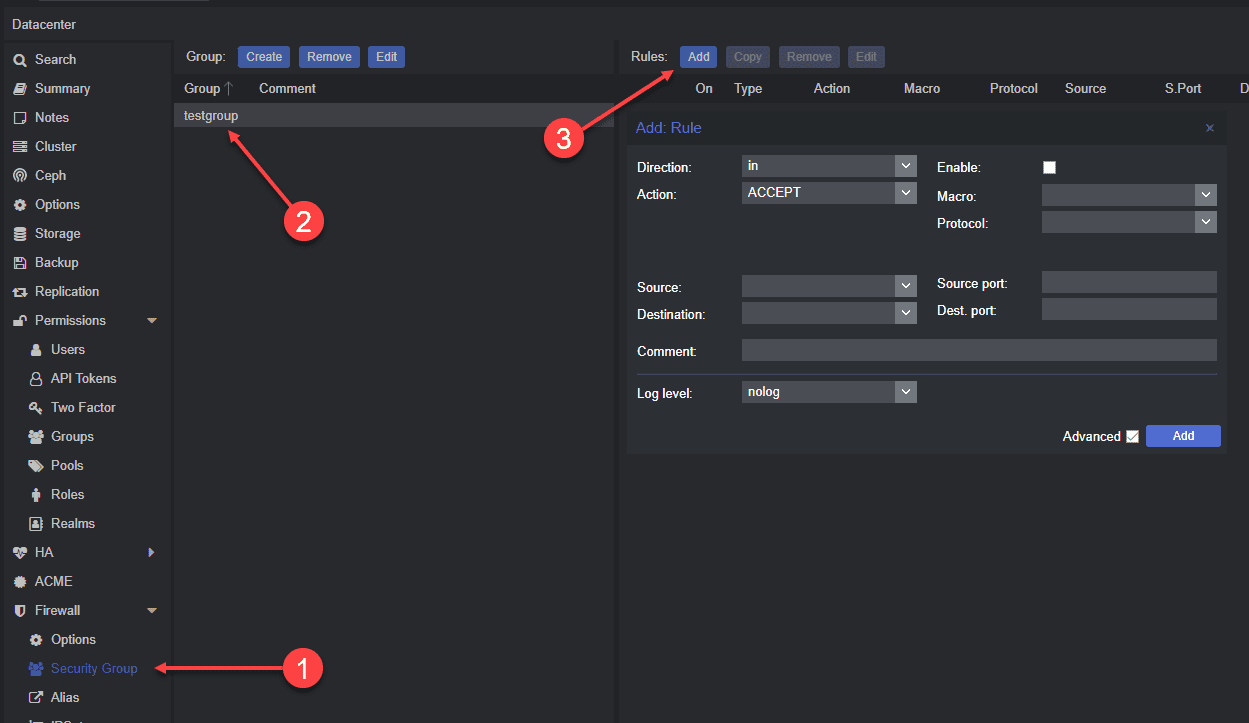This screenshot has width=1249, height=723.
Task: Close the Add: Rule dialog
Action: tap(1209, 128)
